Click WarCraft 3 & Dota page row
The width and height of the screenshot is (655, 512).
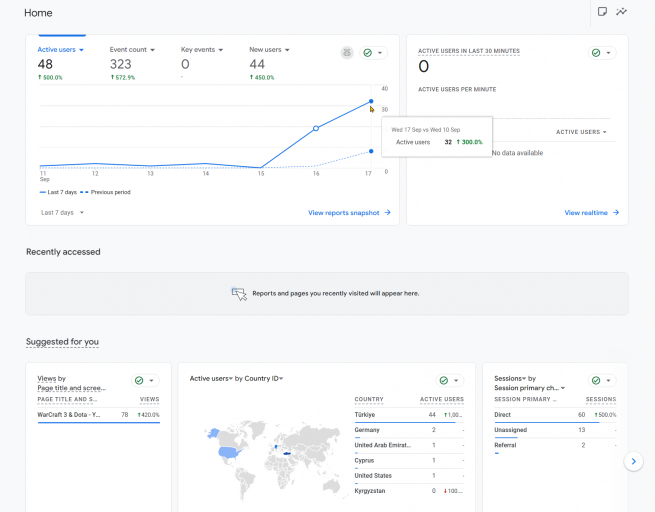pyautogui.click(x=98, y=415)
